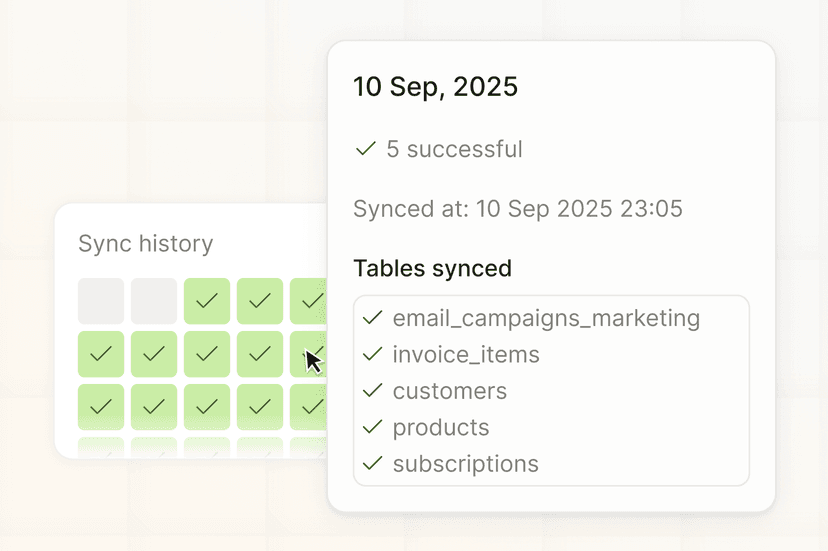Click the second gray empty sync cell

[x=154, y=301]
